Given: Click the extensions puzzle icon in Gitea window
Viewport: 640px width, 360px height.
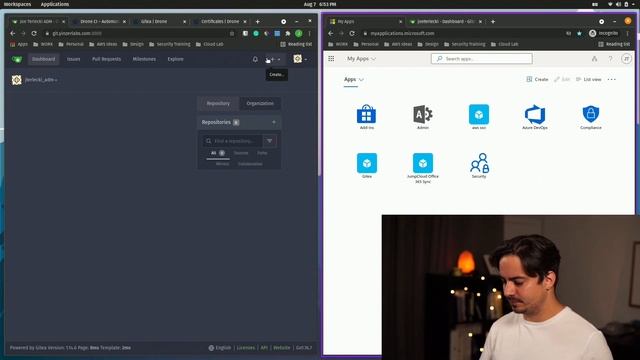Looking at the screenshot, I should (288, 33).
